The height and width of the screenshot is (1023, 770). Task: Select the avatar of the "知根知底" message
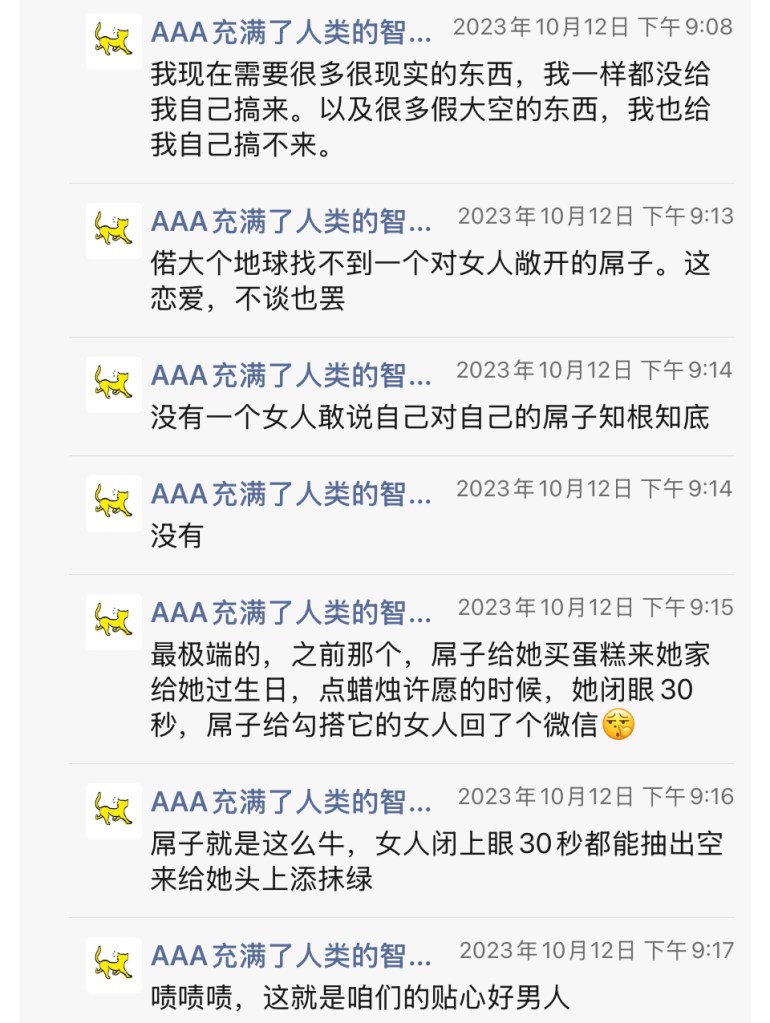[x=113, y=384]
